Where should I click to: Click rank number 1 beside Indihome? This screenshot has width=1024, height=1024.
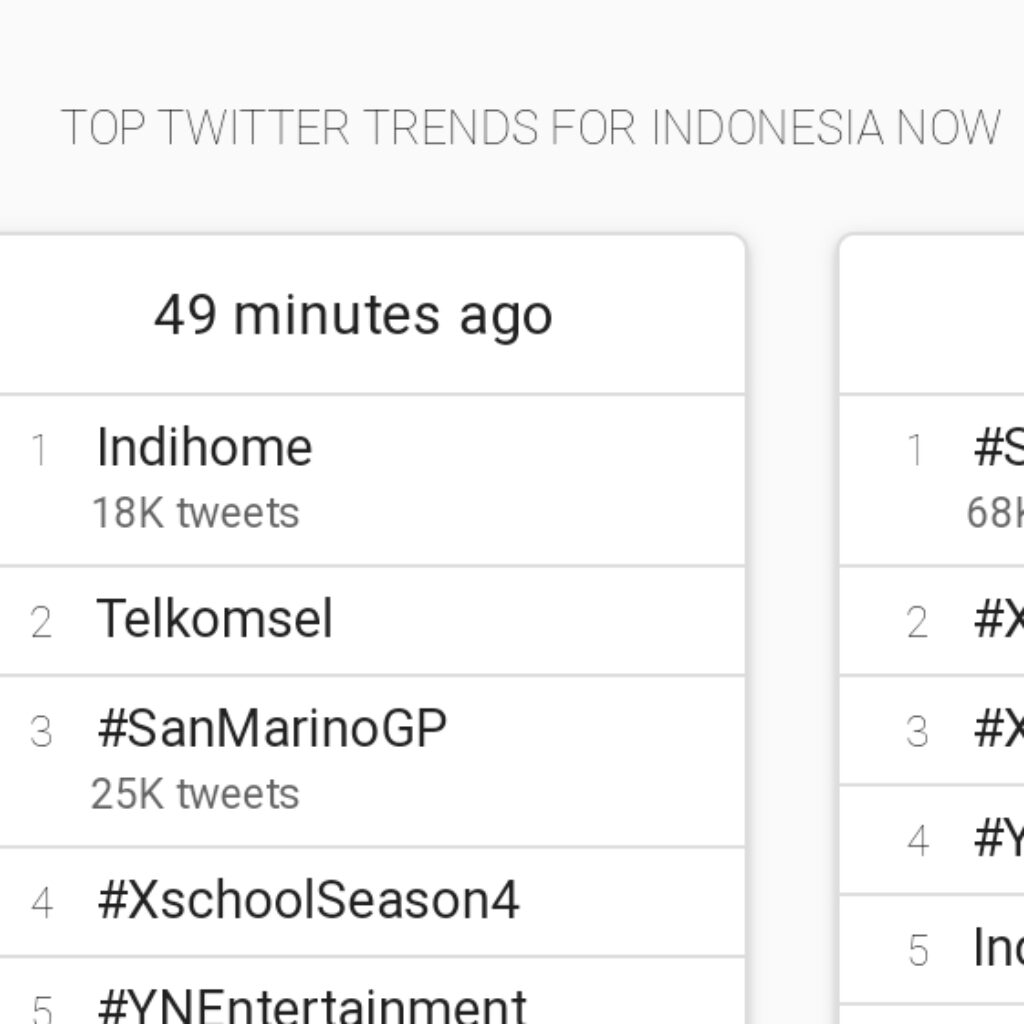click(40, 451)
